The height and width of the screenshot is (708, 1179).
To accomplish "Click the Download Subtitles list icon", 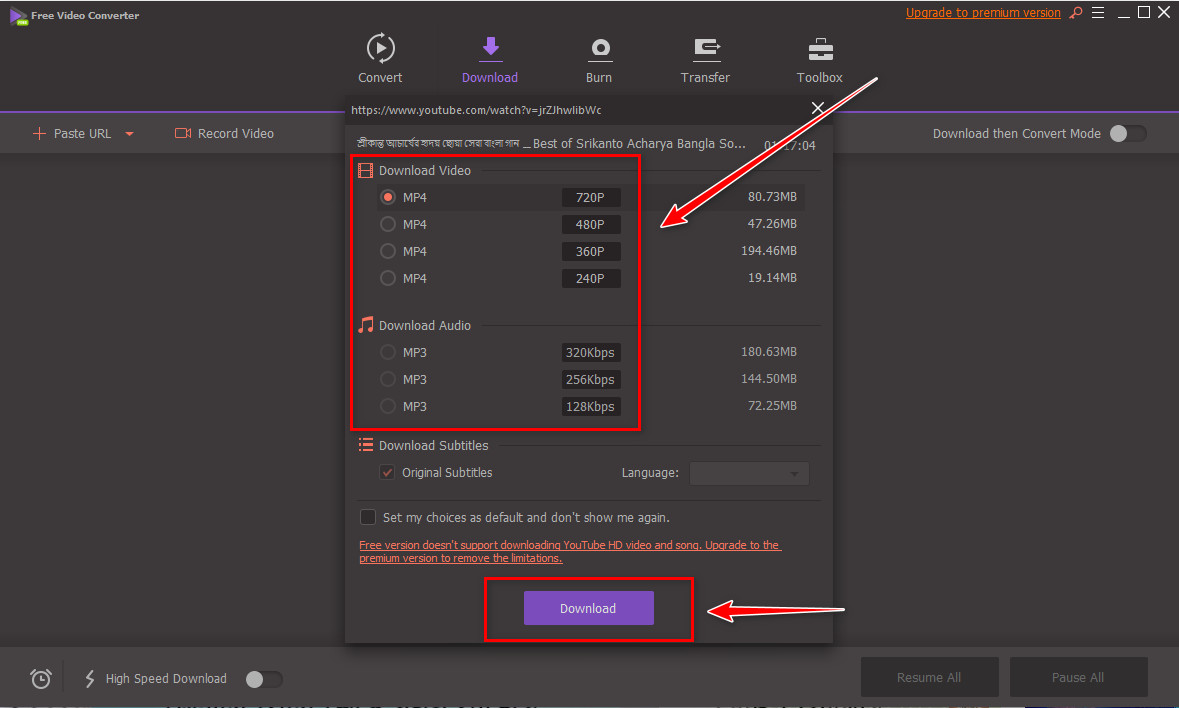I will [x=365, y=445].
